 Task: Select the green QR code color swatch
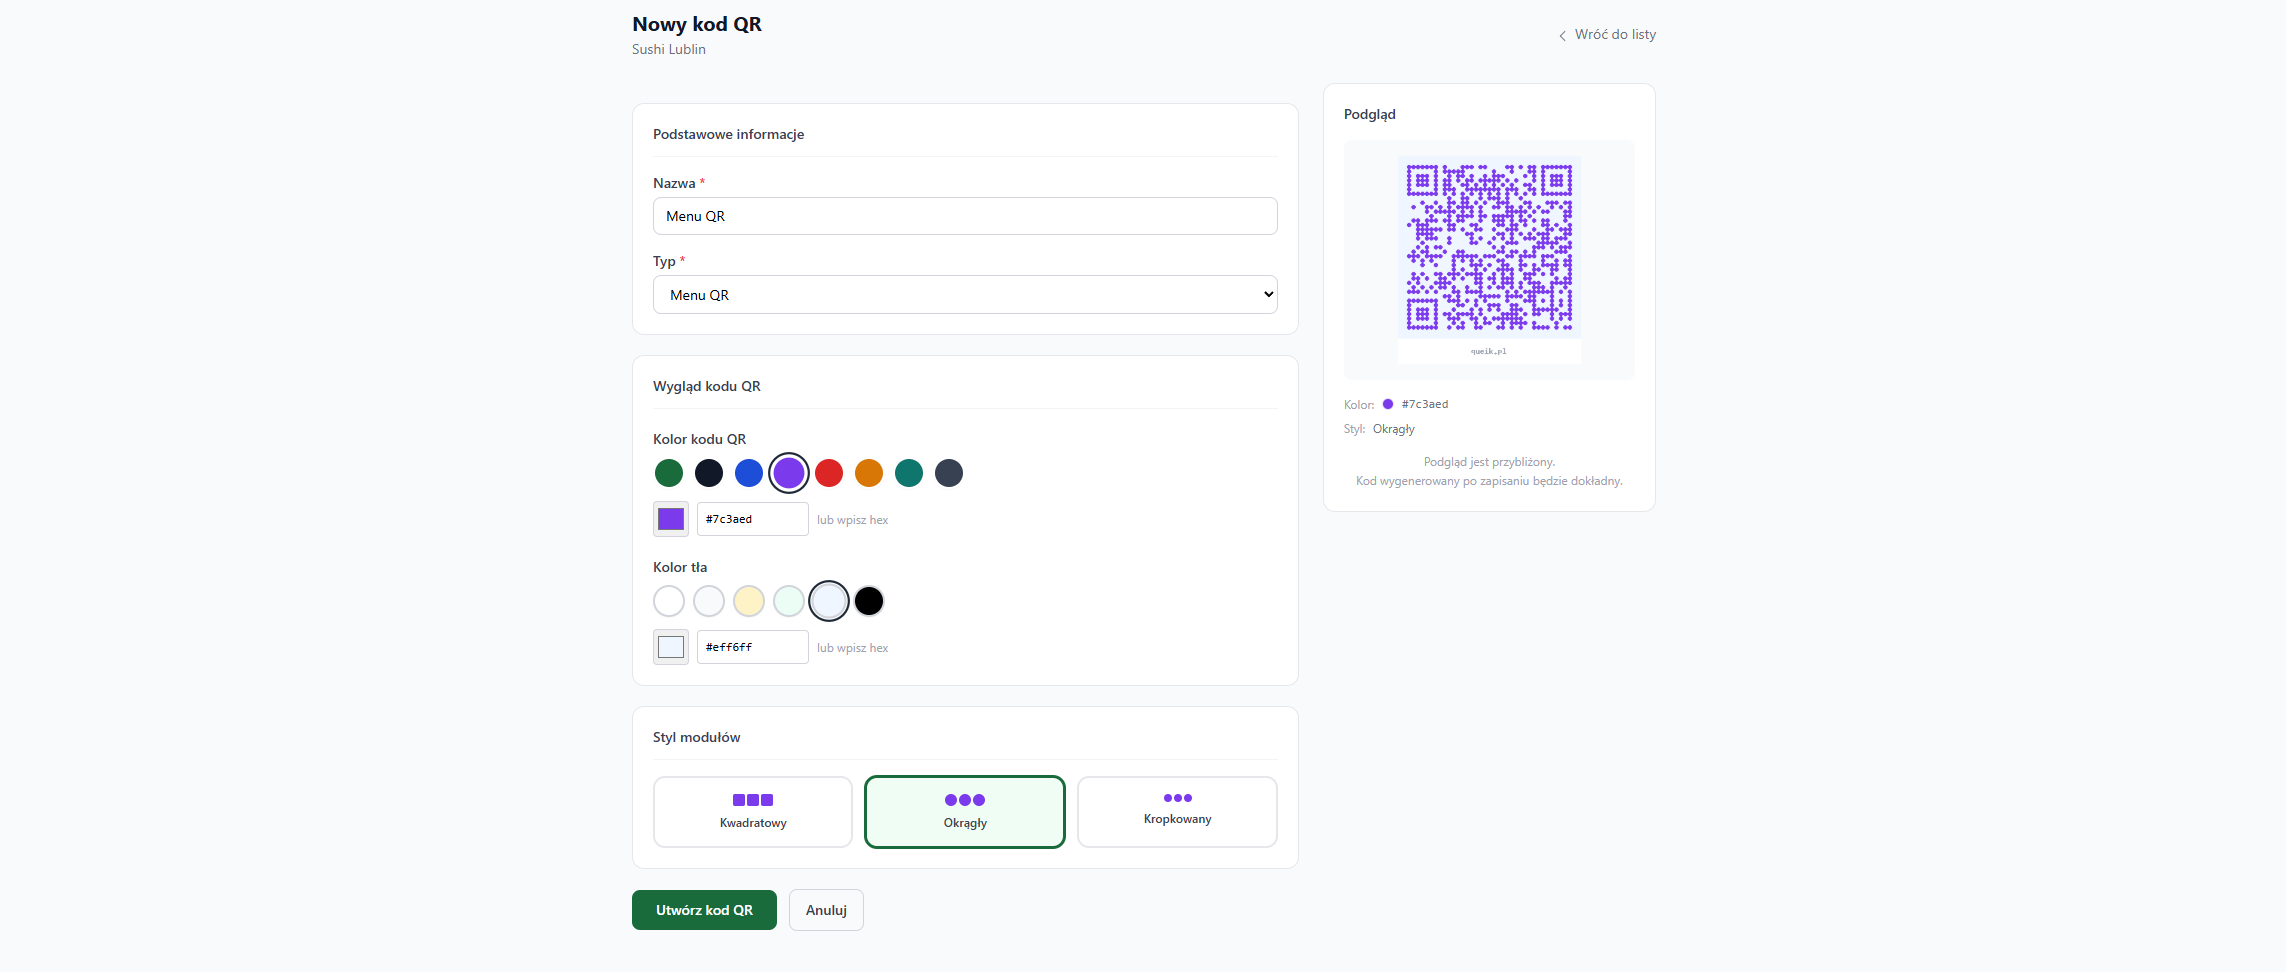click(x=669, y=473)
